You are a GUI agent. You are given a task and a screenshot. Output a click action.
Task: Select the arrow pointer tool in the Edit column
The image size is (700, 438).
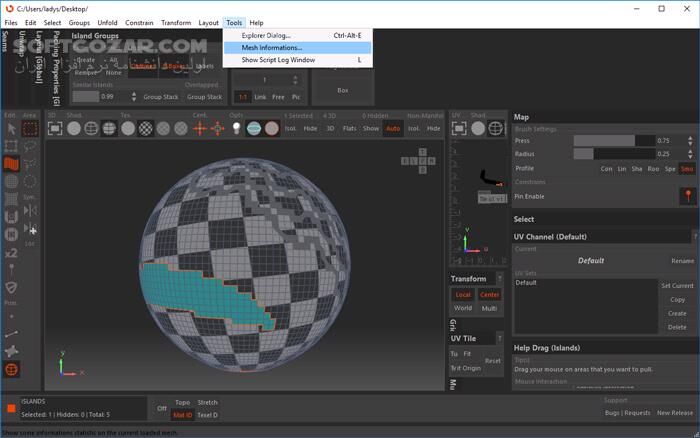tap(11, 129)
